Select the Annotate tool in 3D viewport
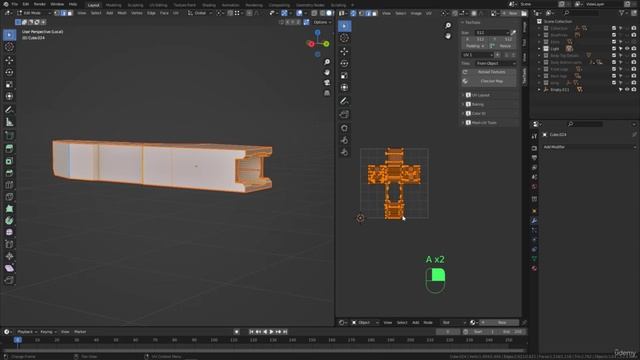This screenshot has width=640, height=360. click(9, 109)
